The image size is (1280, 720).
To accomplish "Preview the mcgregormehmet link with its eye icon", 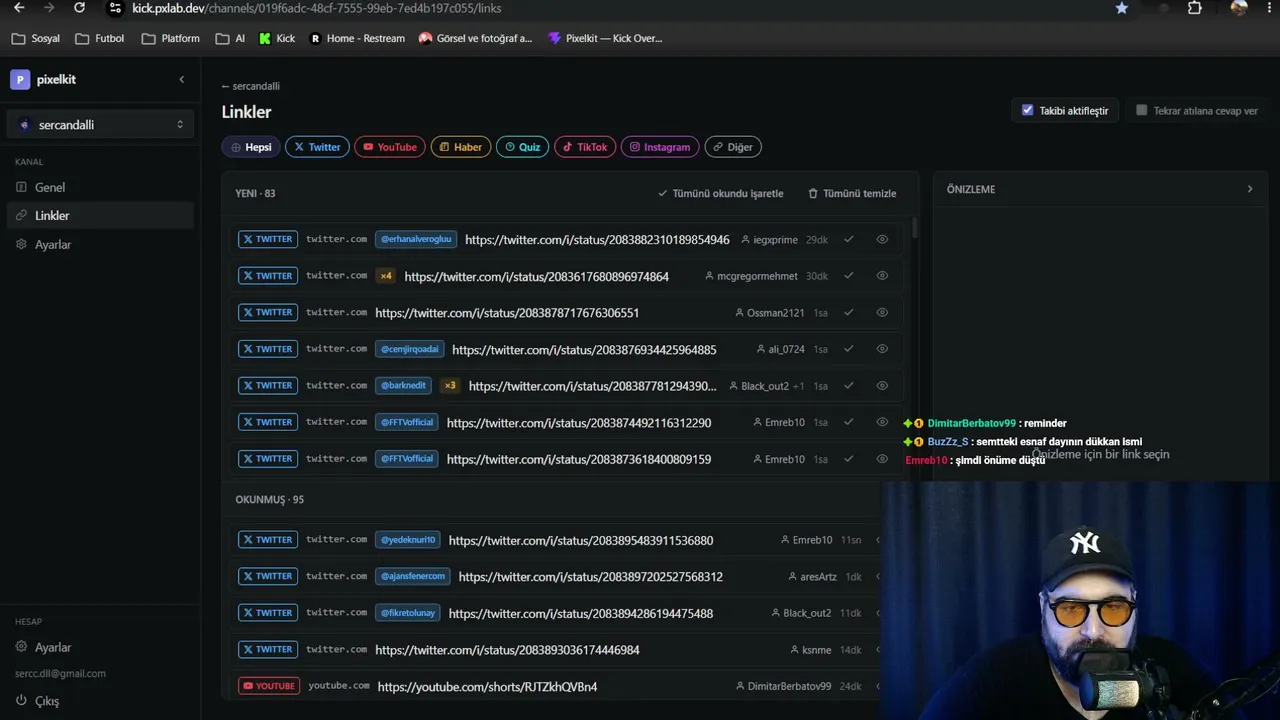I will click(882, 276).
